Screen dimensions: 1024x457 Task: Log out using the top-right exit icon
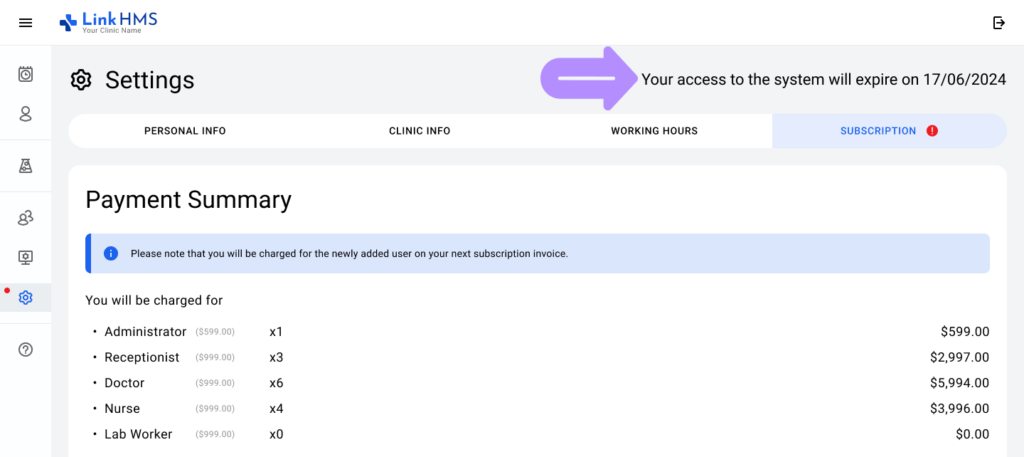999,23
